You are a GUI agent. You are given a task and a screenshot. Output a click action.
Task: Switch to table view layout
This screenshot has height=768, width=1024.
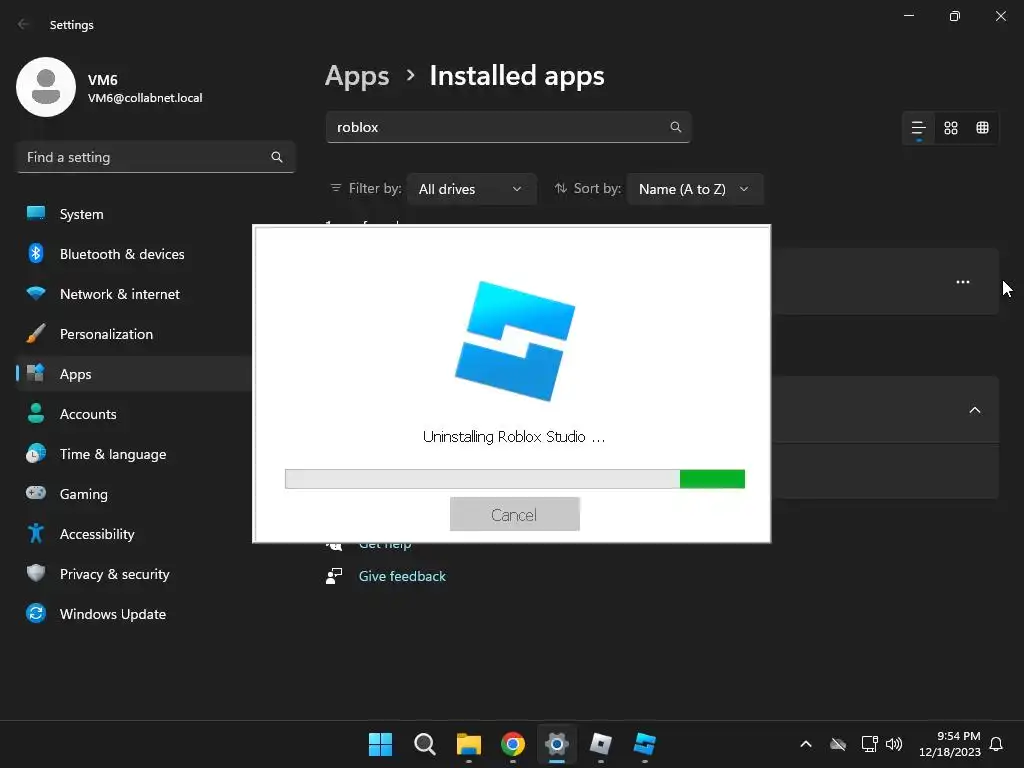pyautogui.click(x=982, y=128)
